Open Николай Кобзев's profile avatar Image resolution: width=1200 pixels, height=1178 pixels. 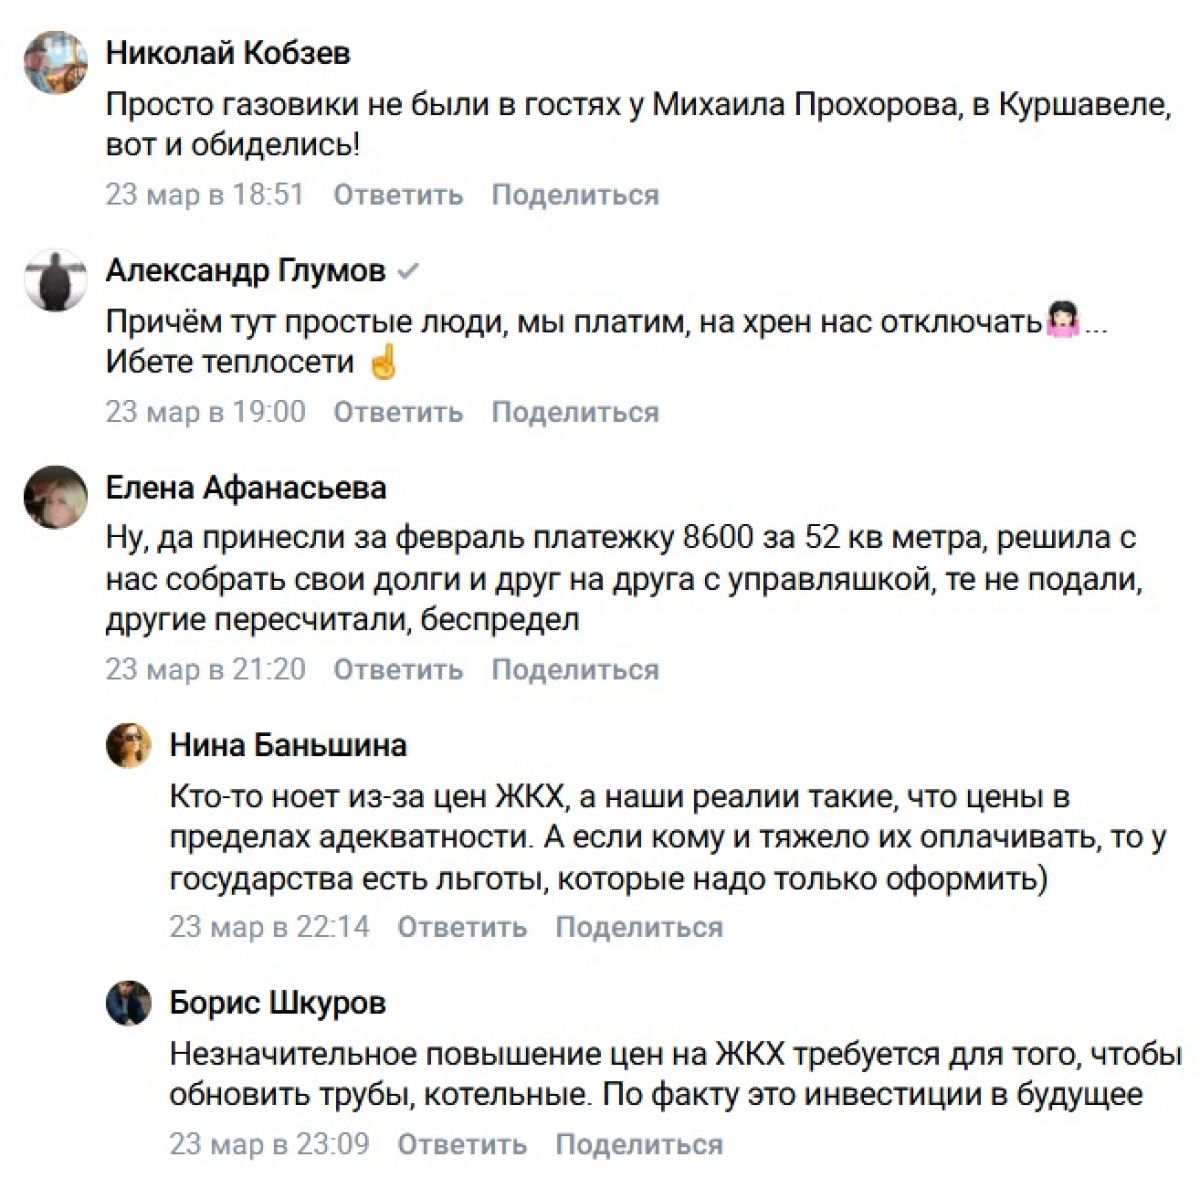click(x=56, y=62)
